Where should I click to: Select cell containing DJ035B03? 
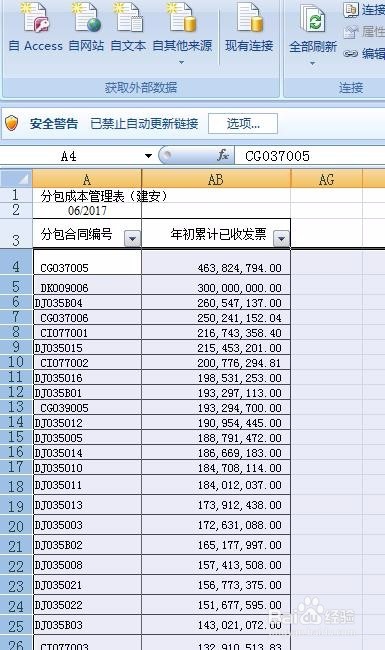[87, 624]
